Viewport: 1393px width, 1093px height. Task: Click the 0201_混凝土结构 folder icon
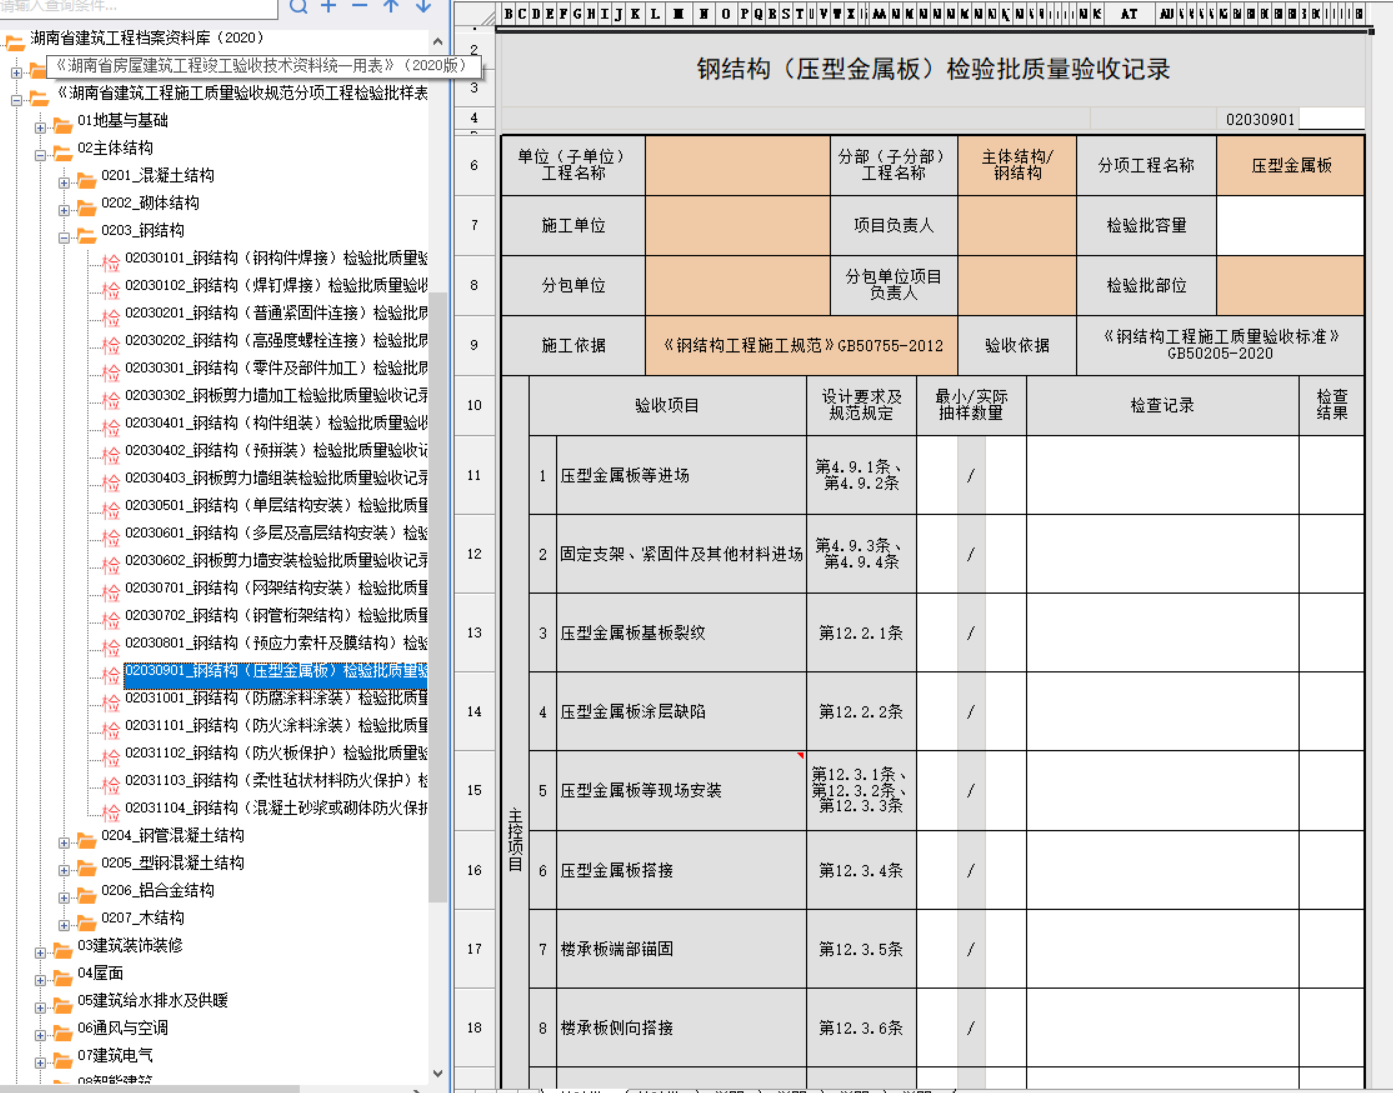[86, 178]
